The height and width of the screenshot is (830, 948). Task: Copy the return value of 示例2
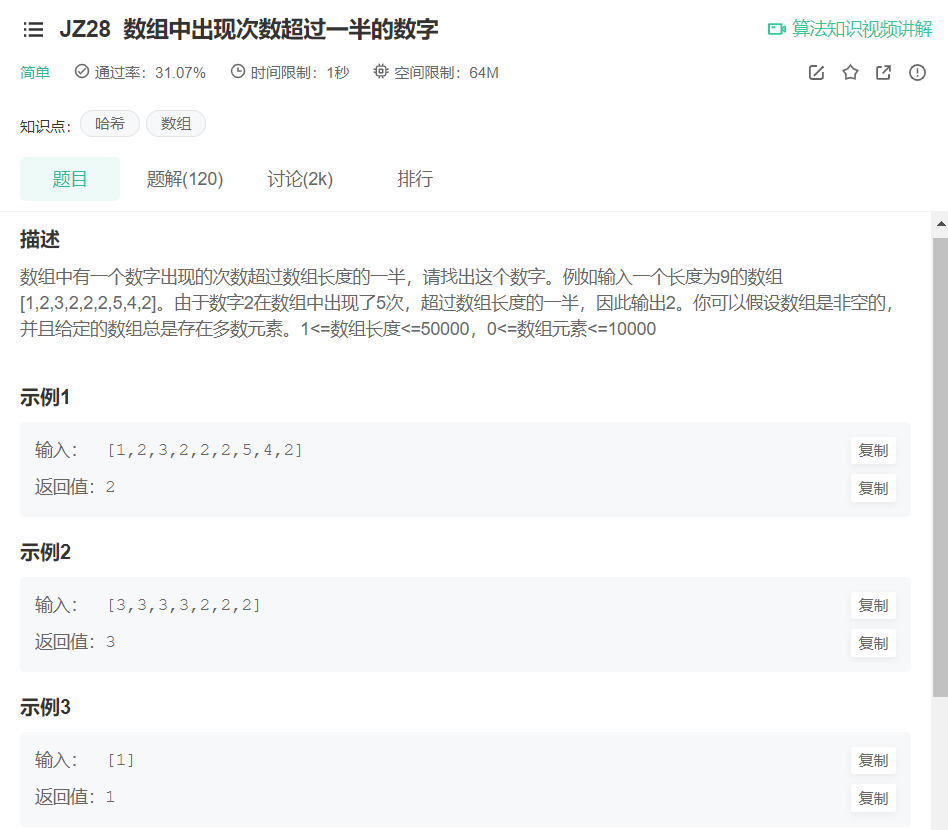[872, 644]
